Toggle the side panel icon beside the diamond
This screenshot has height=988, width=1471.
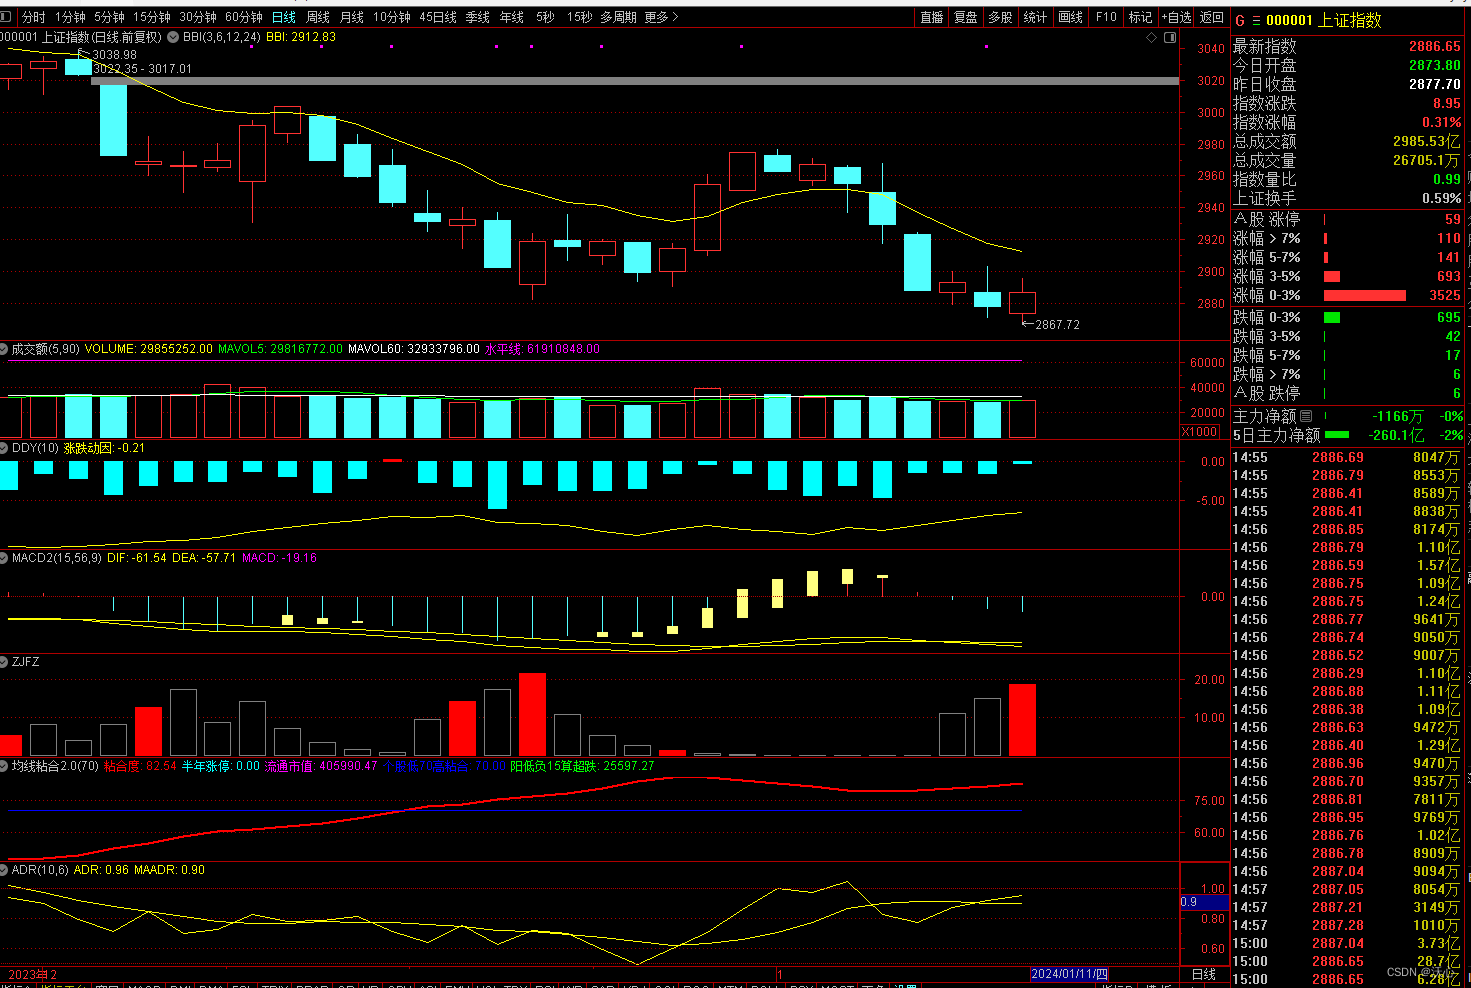coord(1170,38)
